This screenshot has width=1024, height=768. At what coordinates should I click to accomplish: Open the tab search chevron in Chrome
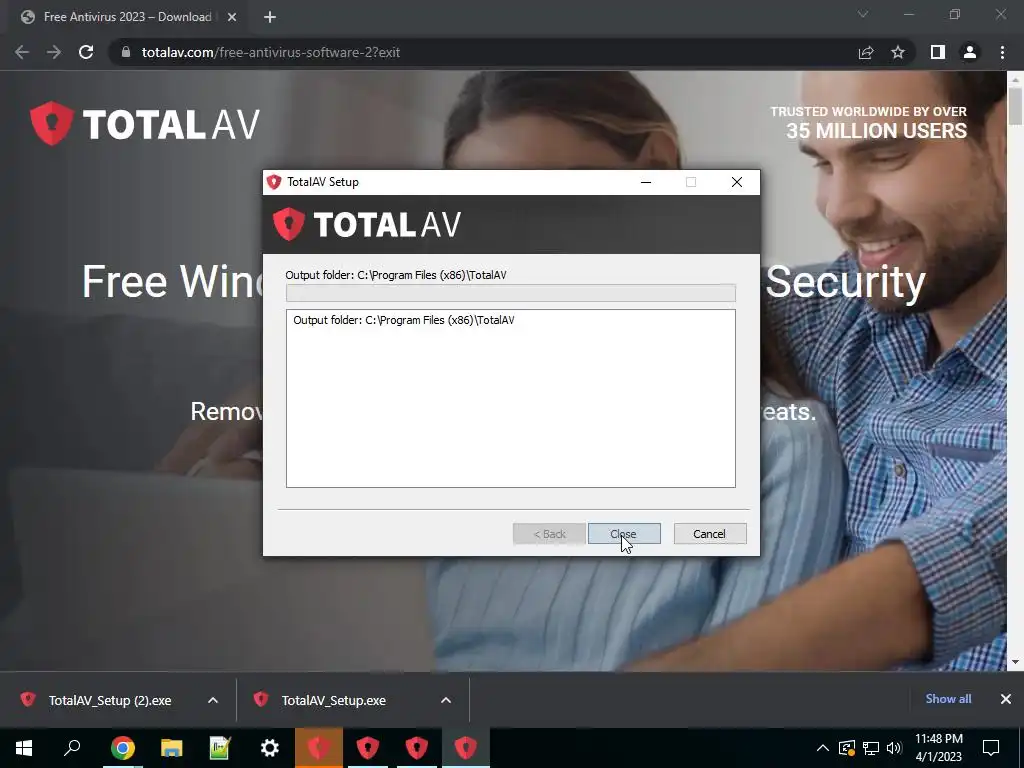(x=863, y=14)
